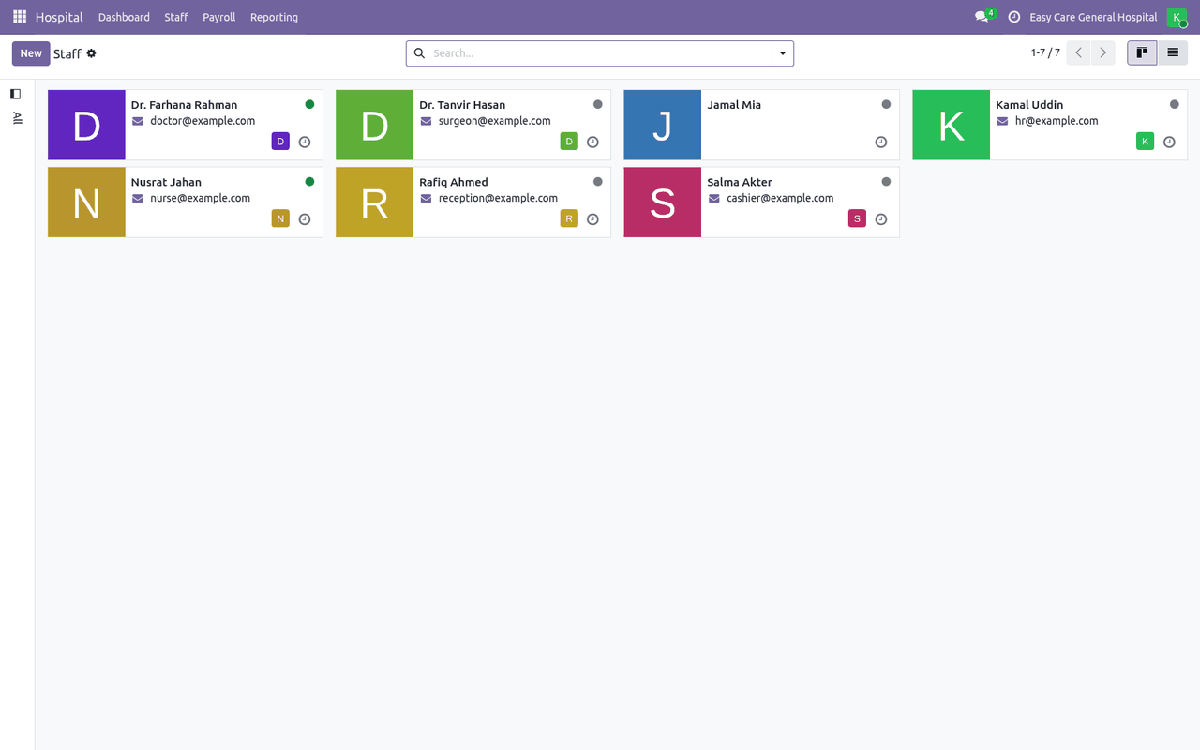
Task: Click the New button
Action: (x=31, y=53)
